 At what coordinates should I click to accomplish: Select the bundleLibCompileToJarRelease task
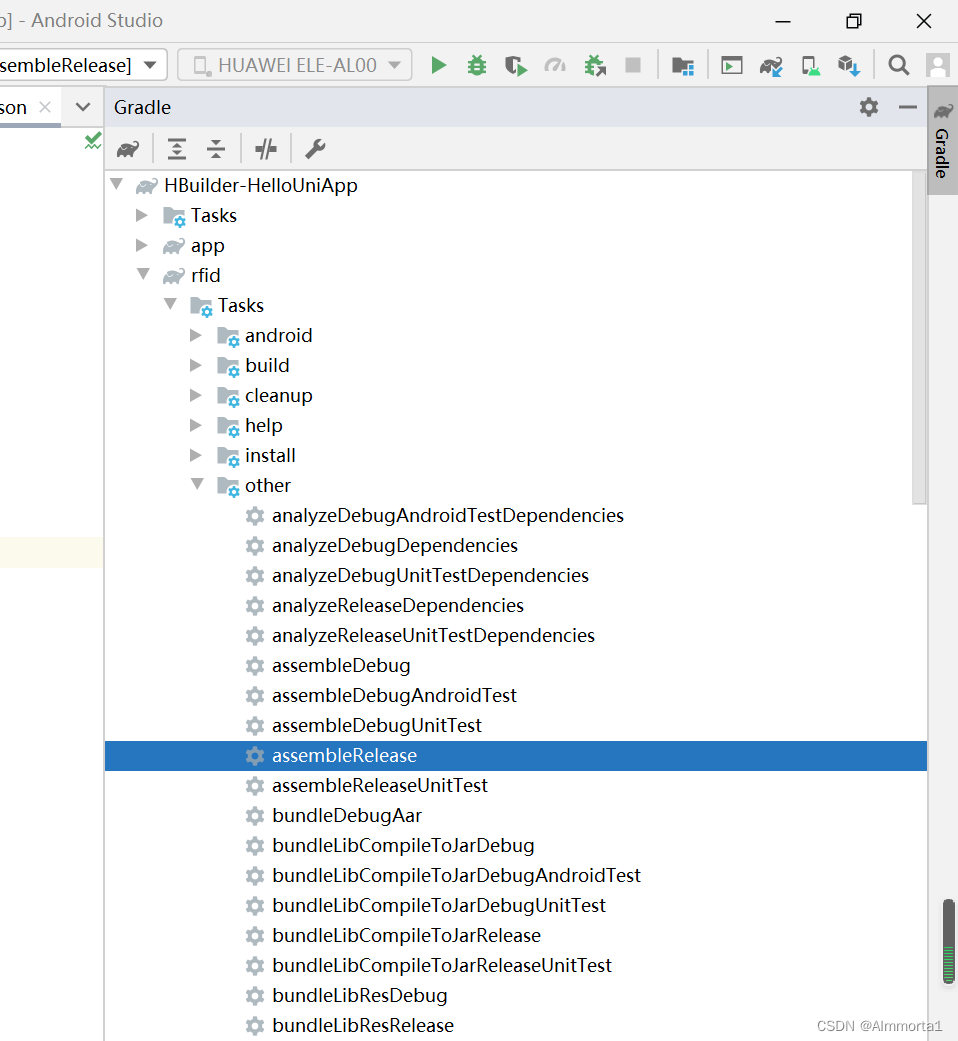406,935
